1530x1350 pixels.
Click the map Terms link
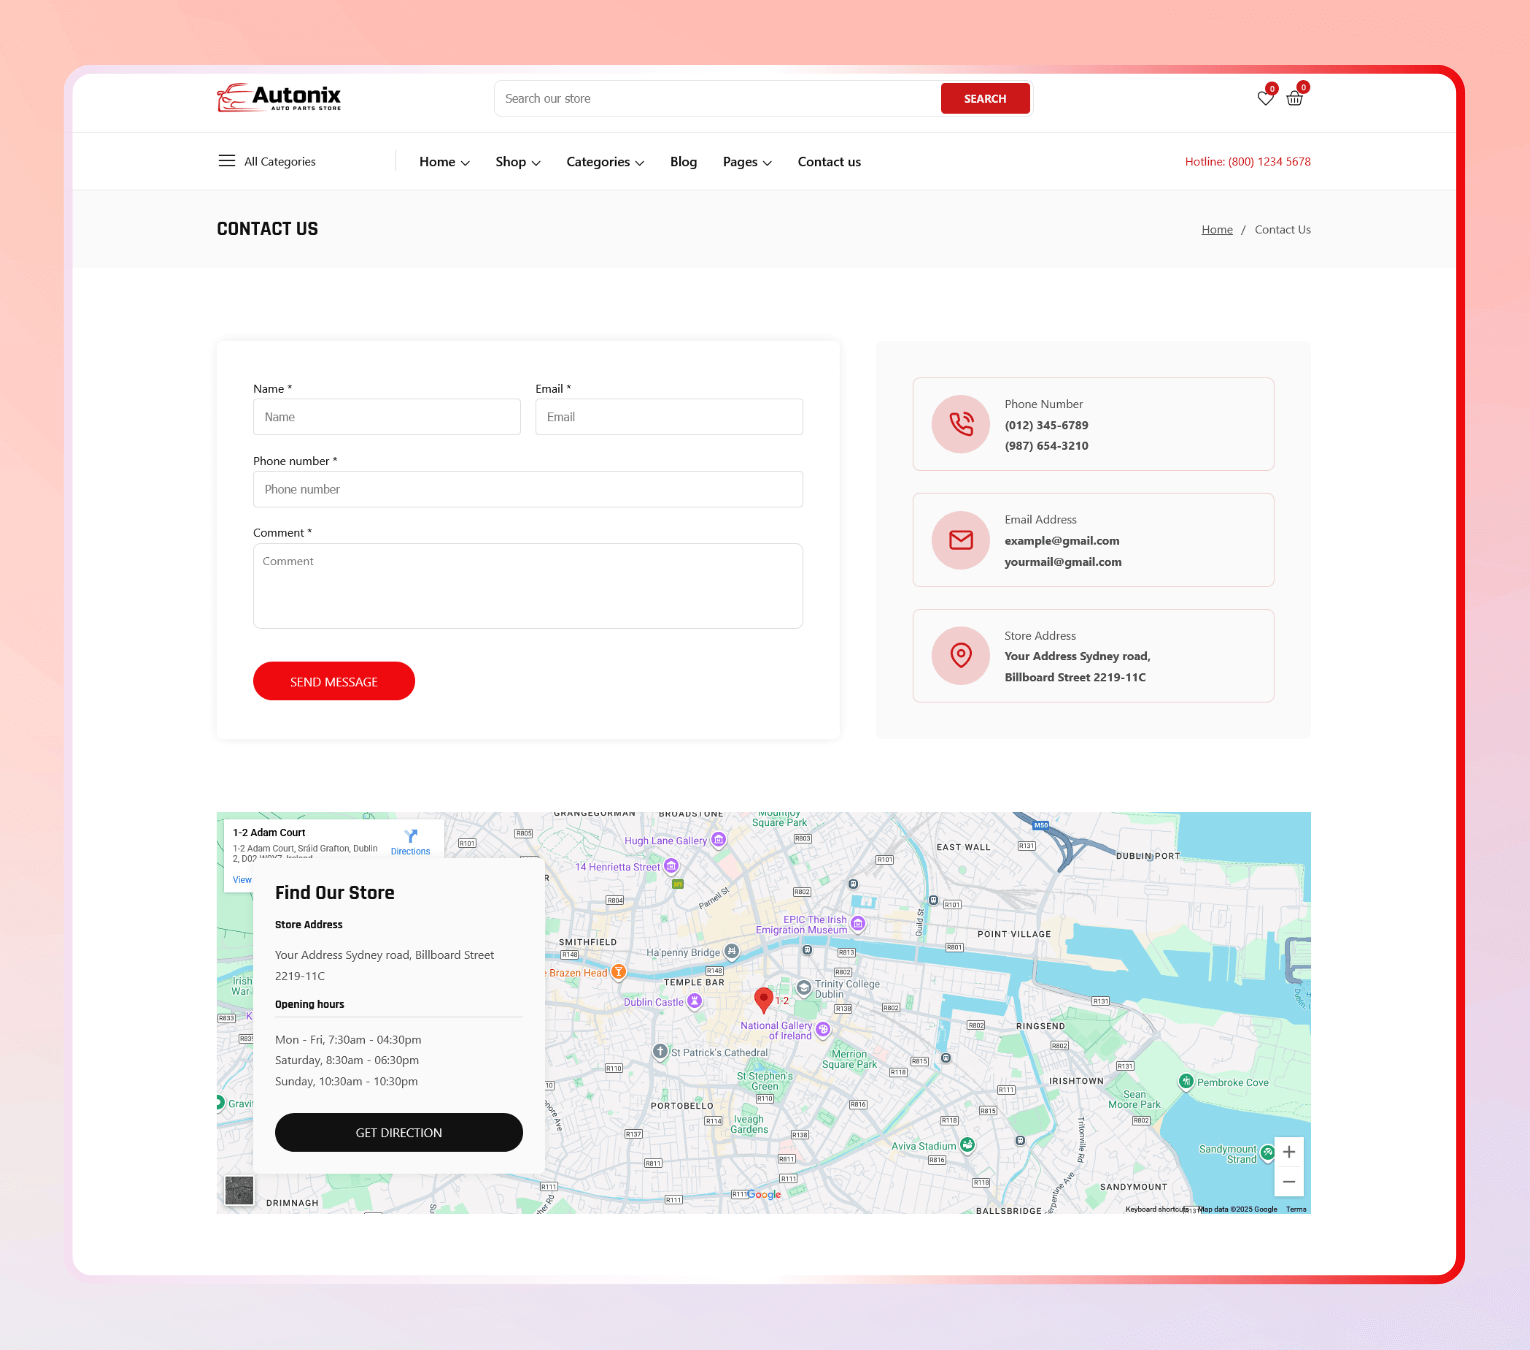click(x=1296, y=1209)
